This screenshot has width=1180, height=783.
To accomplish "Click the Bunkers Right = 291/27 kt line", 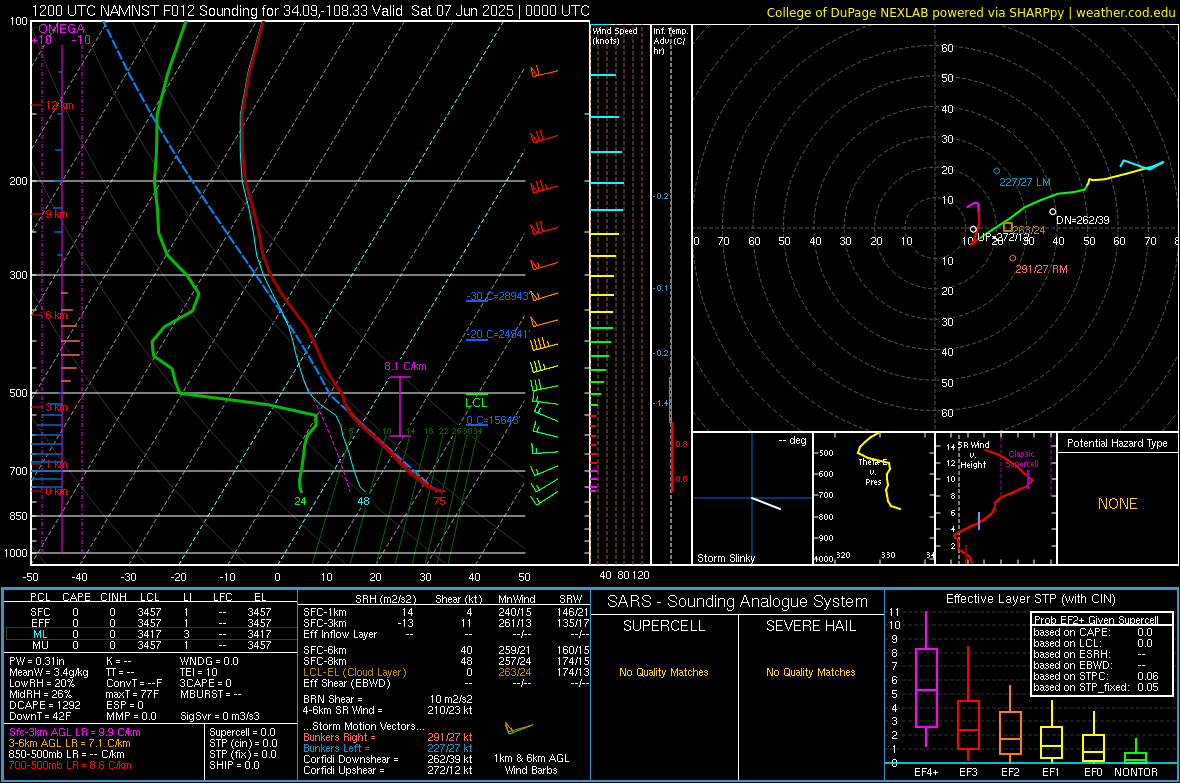I will click(388, 737).
